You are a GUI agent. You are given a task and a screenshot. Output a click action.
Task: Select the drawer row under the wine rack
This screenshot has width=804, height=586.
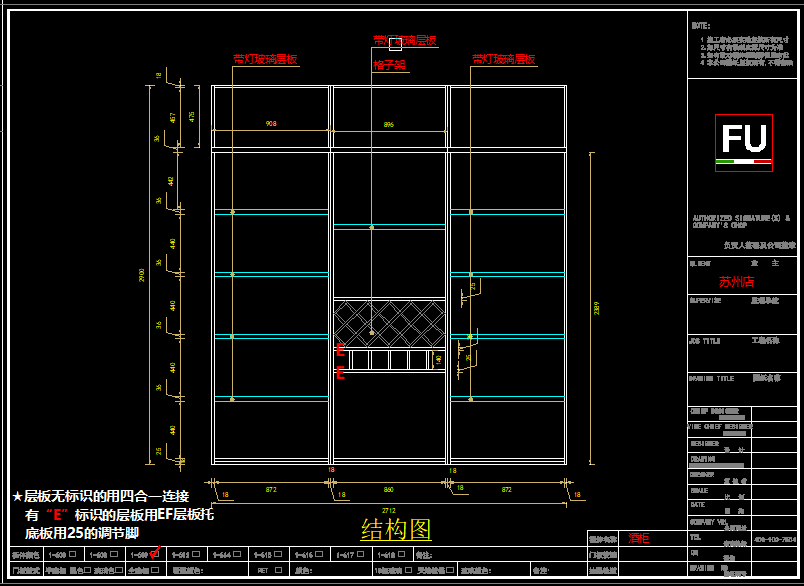point(389,360)
